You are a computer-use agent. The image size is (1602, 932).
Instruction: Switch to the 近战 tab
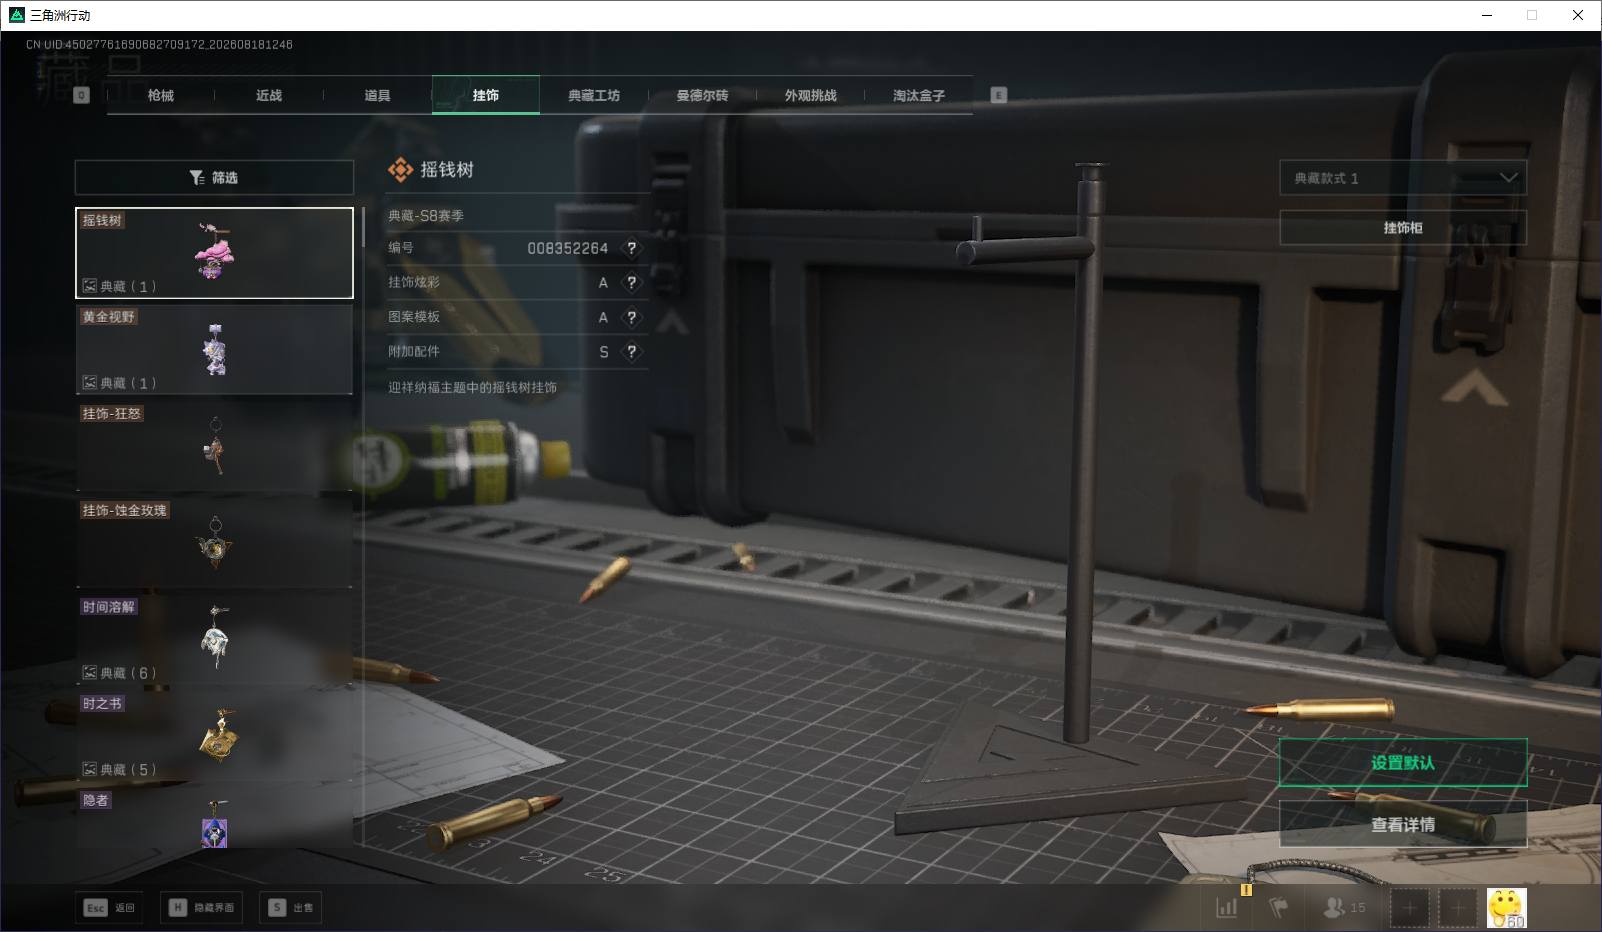pos(269,95)
